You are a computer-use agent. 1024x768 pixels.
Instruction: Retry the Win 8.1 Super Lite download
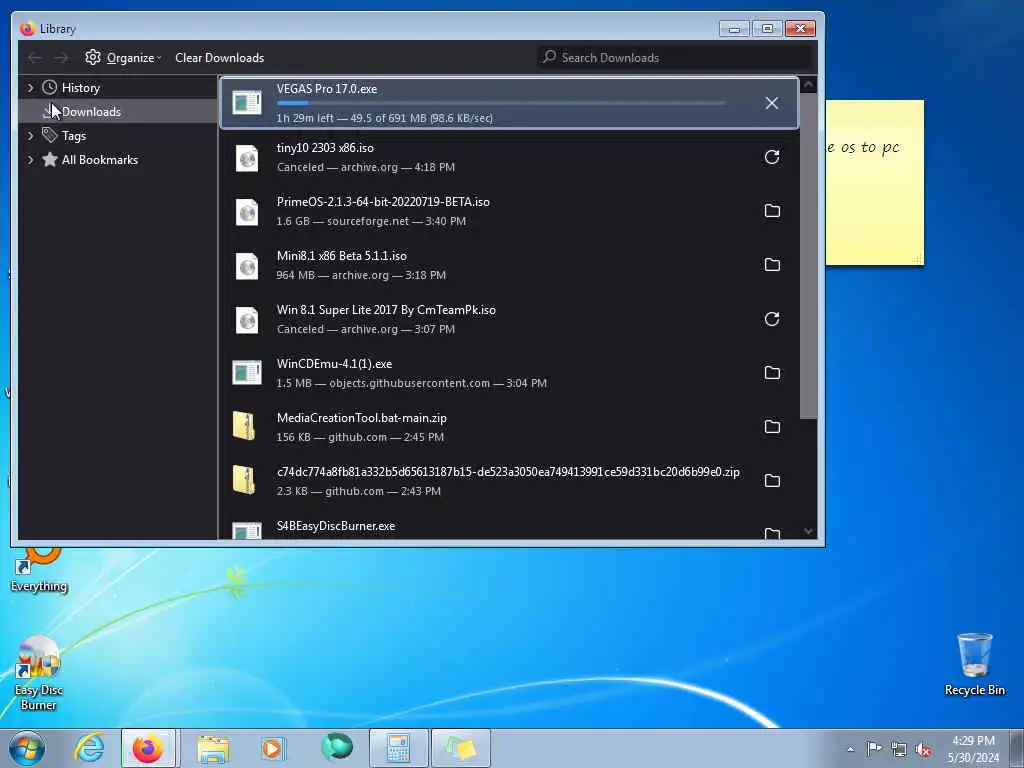pyautogui.click(x=771, y=319)
